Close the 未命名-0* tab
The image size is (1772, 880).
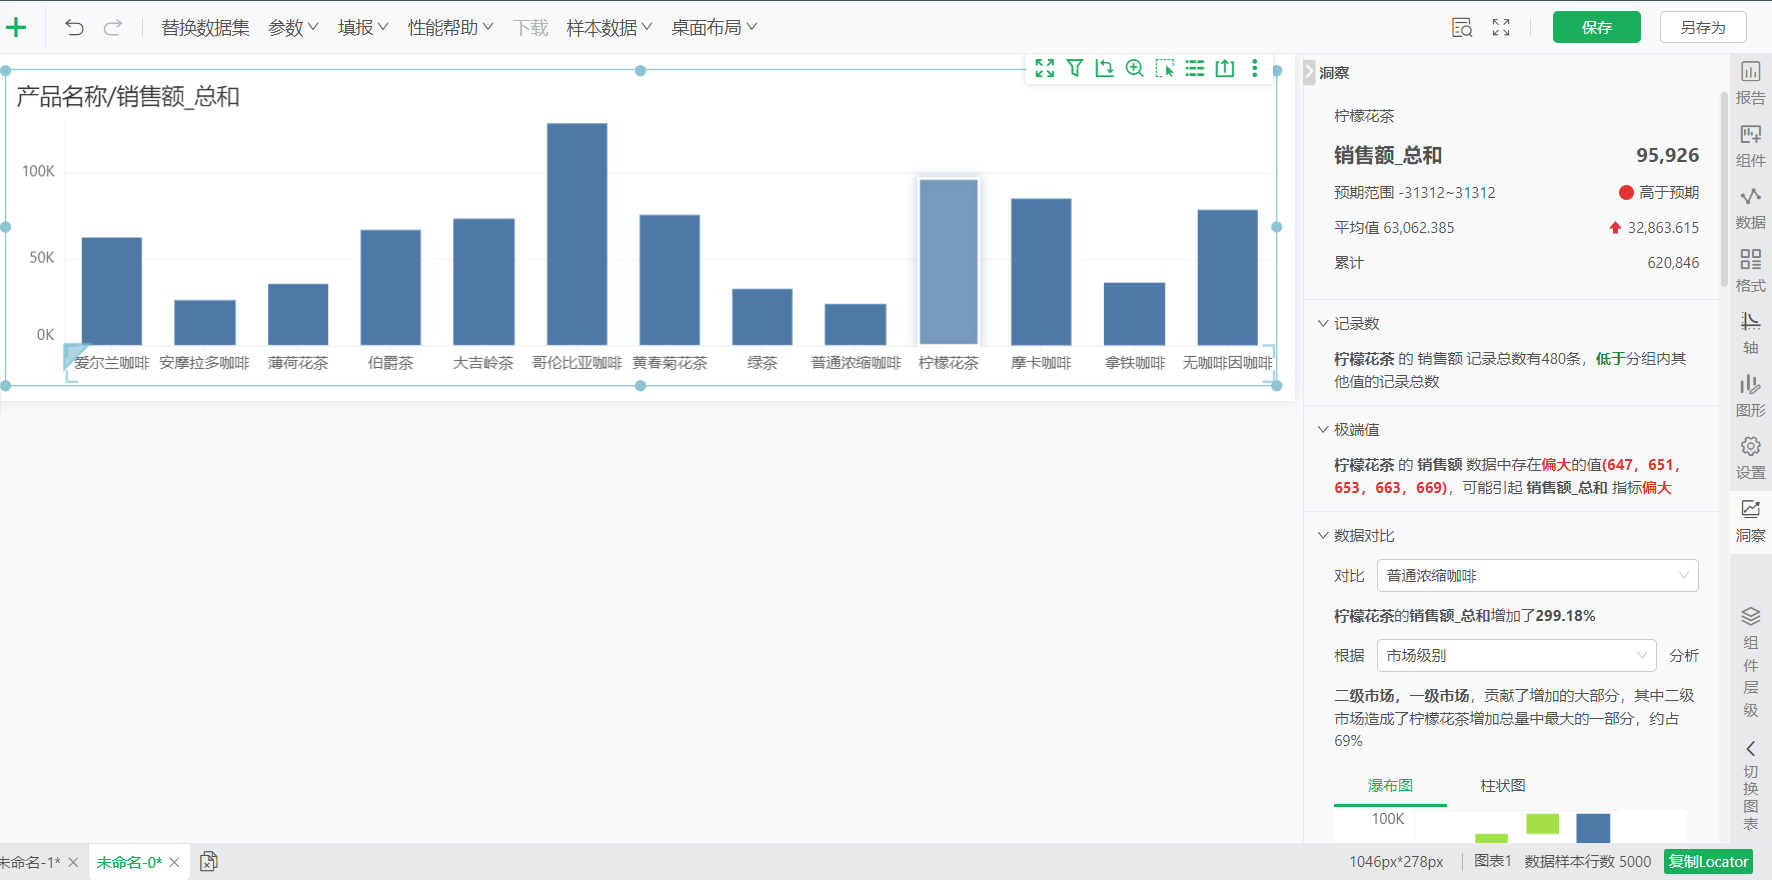click(x=174, y=862)
